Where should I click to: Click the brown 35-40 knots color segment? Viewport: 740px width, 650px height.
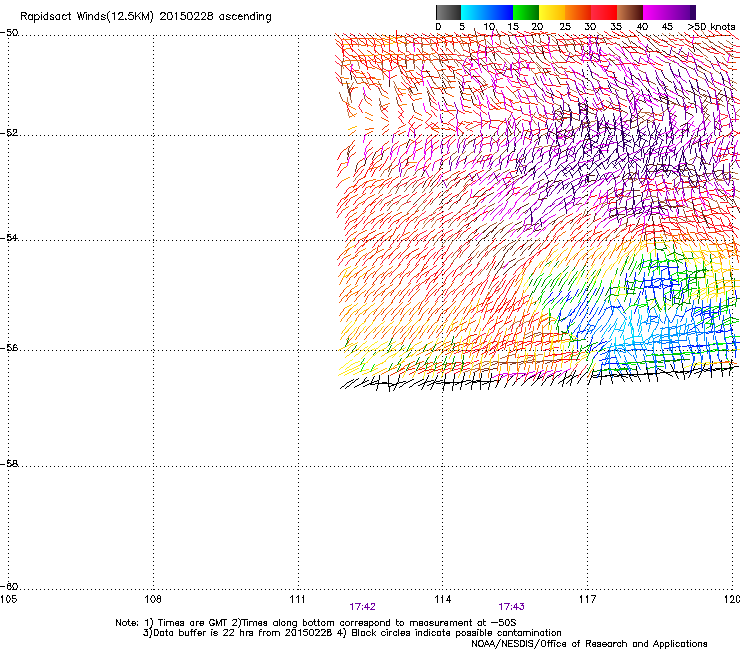coord(630,12)
